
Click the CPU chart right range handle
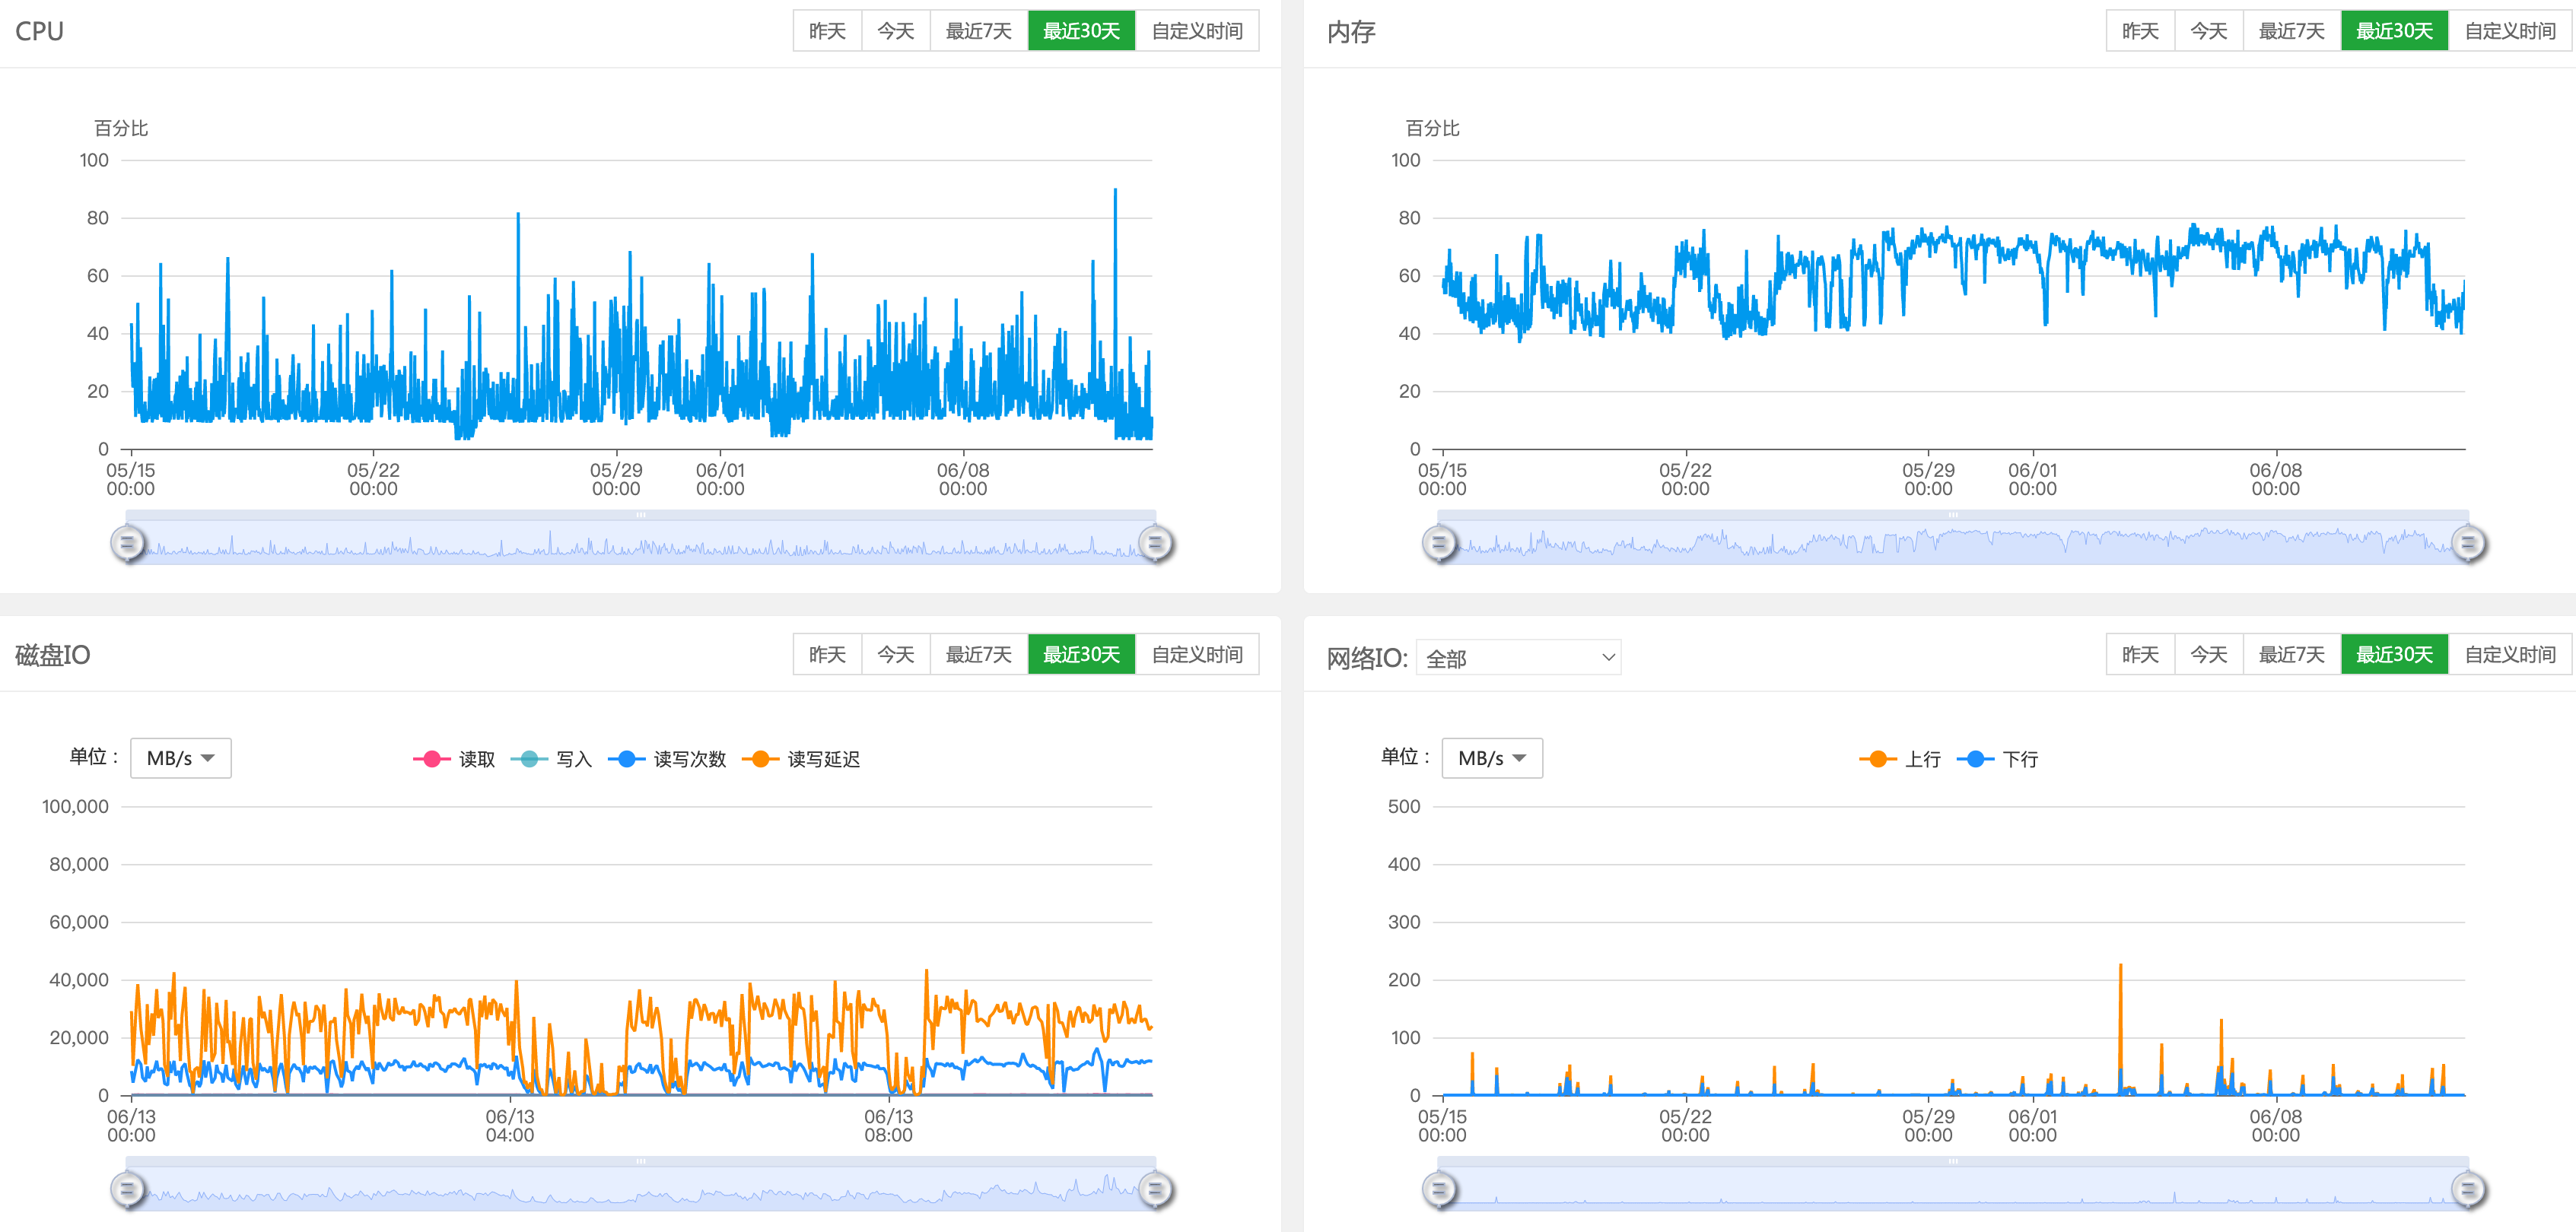(1155, 543)
